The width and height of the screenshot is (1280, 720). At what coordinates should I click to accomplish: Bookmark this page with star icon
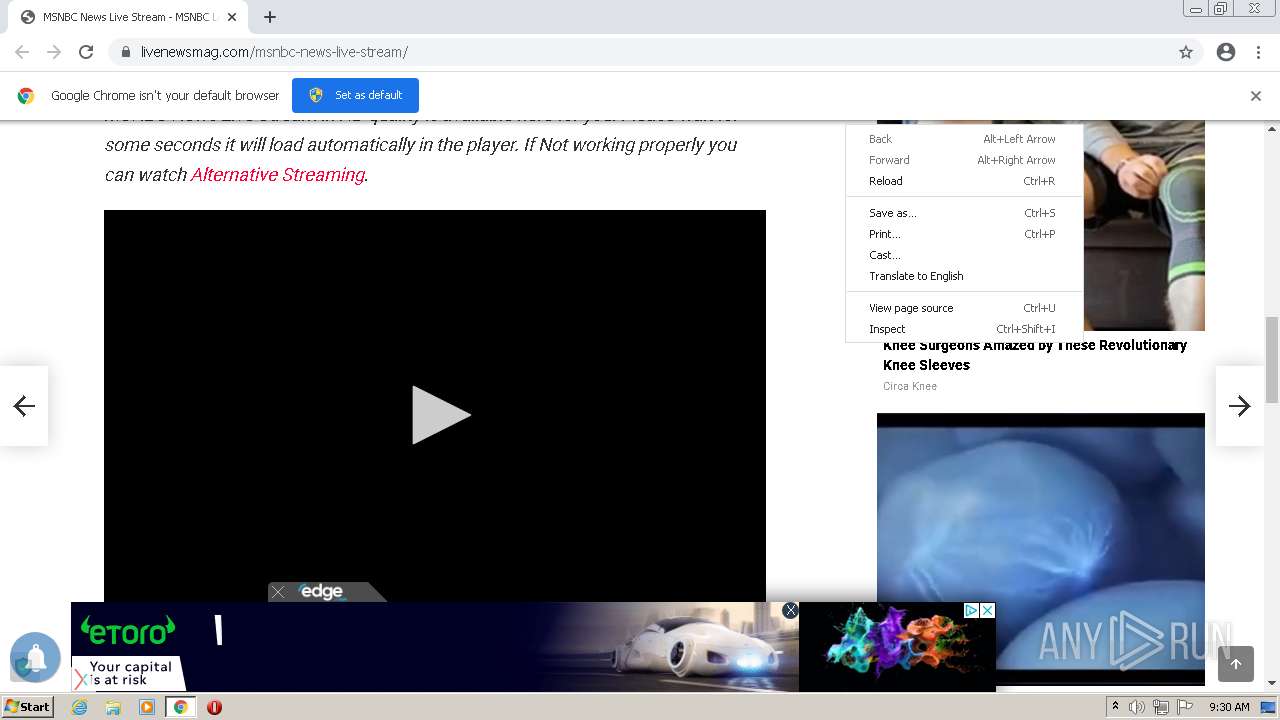[1186, 52]
